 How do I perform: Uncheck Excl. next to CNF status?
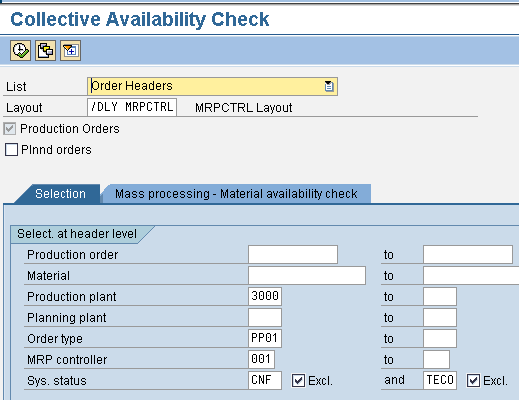coord(298,380)
